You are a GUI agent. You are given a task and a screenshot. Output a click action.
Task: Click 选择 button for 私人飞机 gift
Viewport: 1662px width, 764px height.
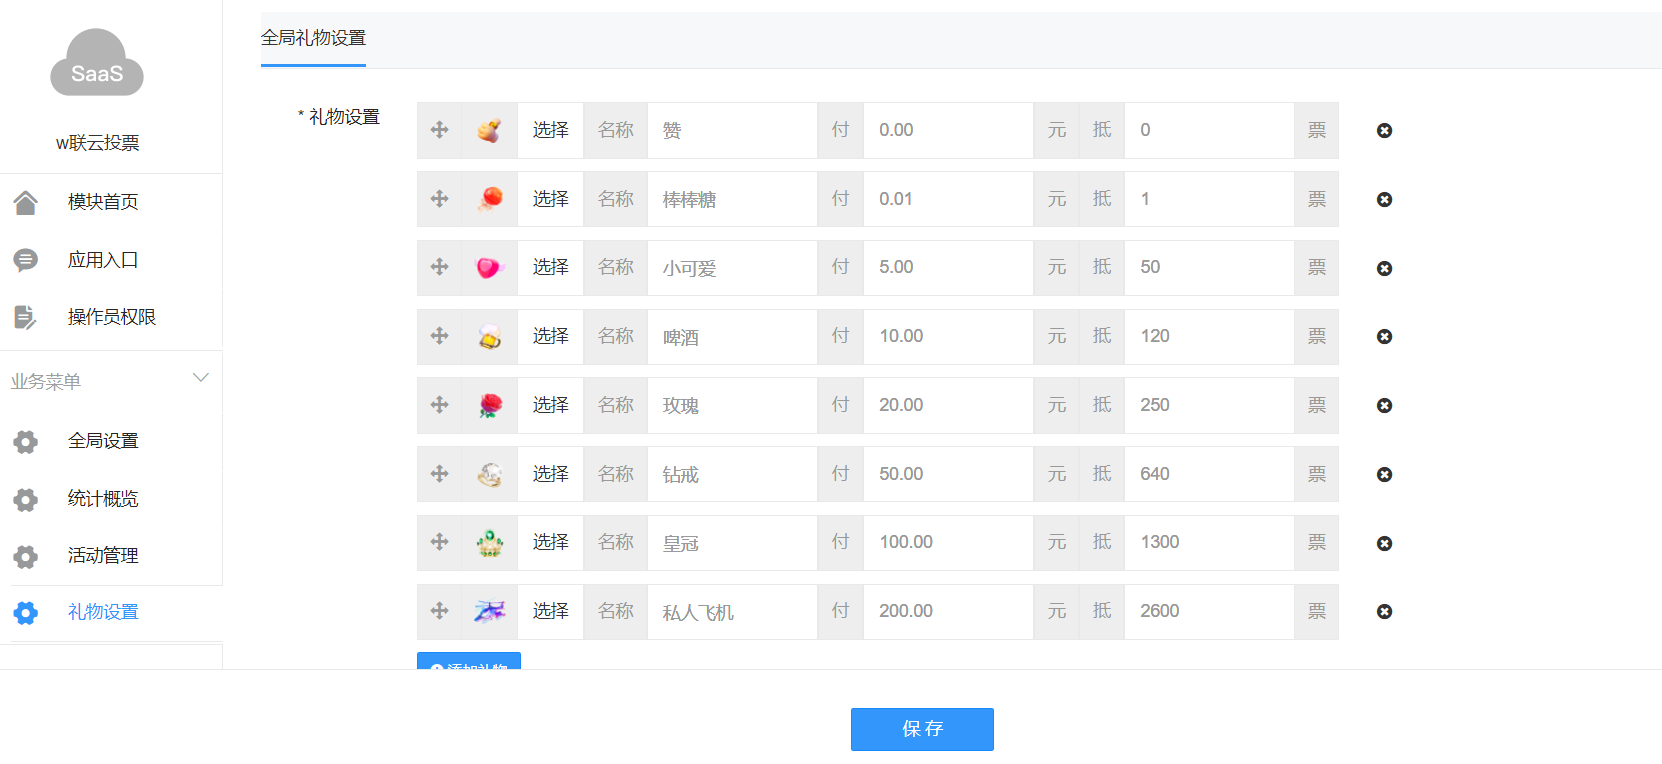coord(551,611)
